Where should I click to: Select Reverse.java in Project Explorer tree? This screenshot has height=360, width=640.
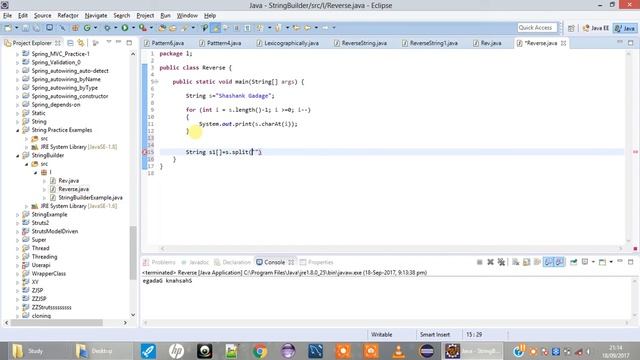pyautogui.click(x=73, y=189)
